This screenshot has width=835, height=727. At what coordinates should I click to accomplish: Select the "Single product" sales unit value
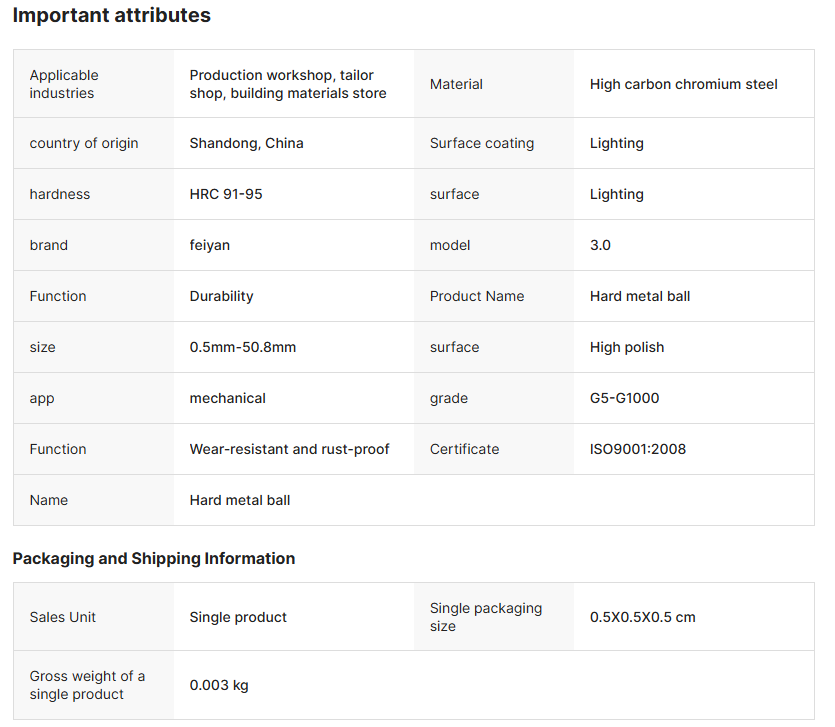tap(238, 617)
